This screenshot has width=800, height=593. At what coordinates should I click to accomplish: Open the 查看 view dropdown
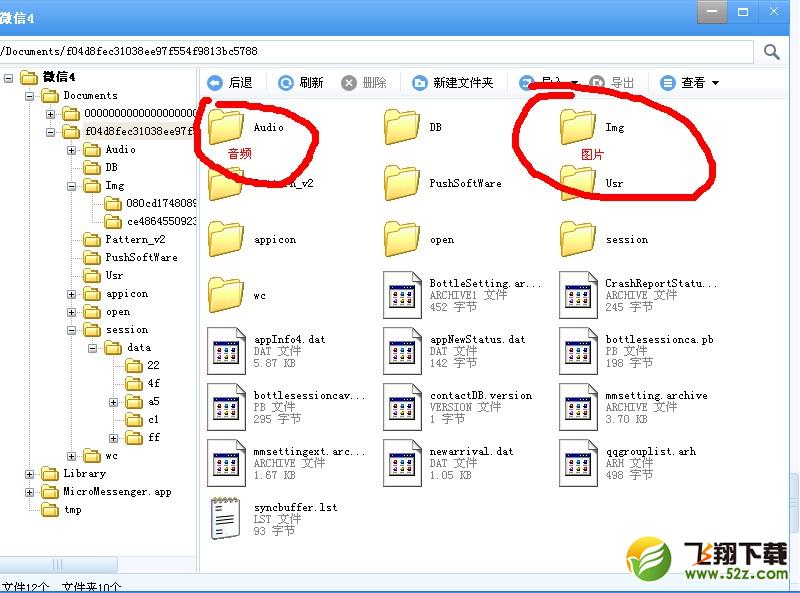tap(689, 83)
